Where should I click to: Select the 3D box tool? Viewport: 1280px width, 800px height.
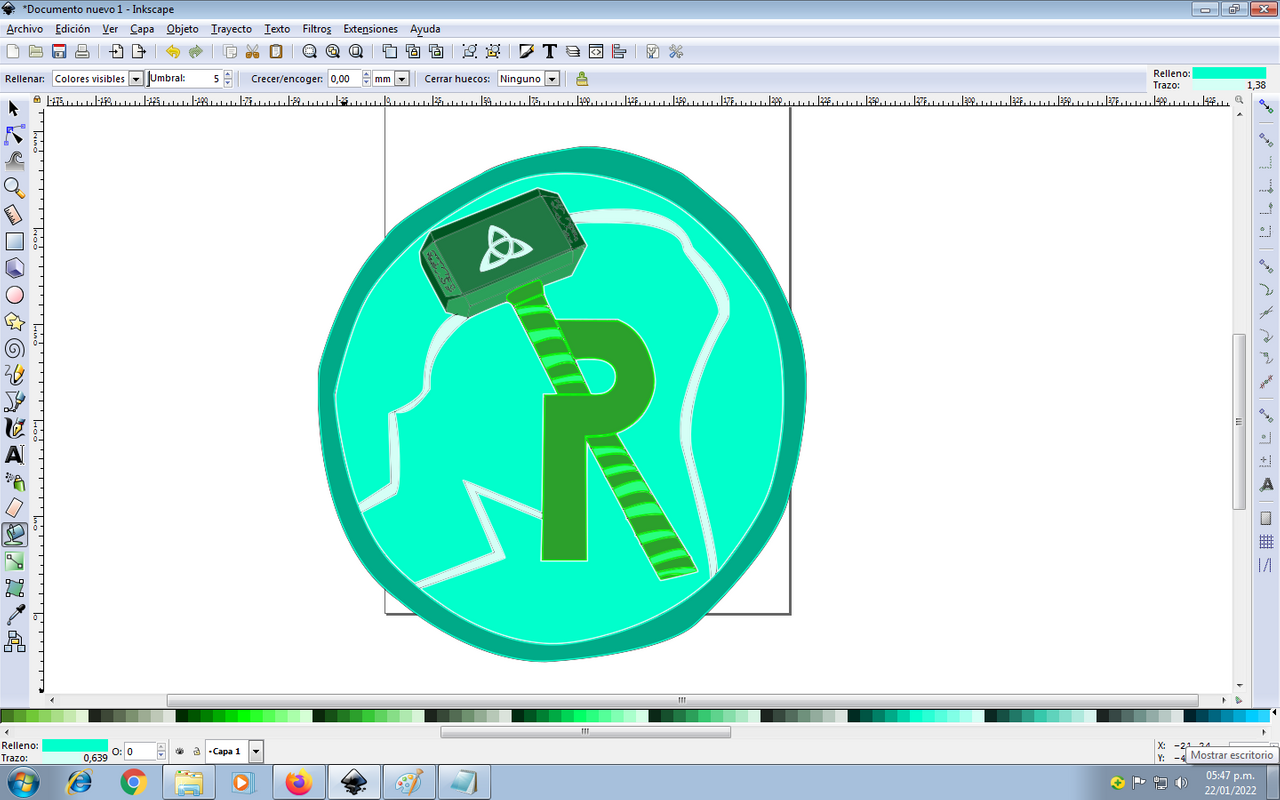click(14, 268)
